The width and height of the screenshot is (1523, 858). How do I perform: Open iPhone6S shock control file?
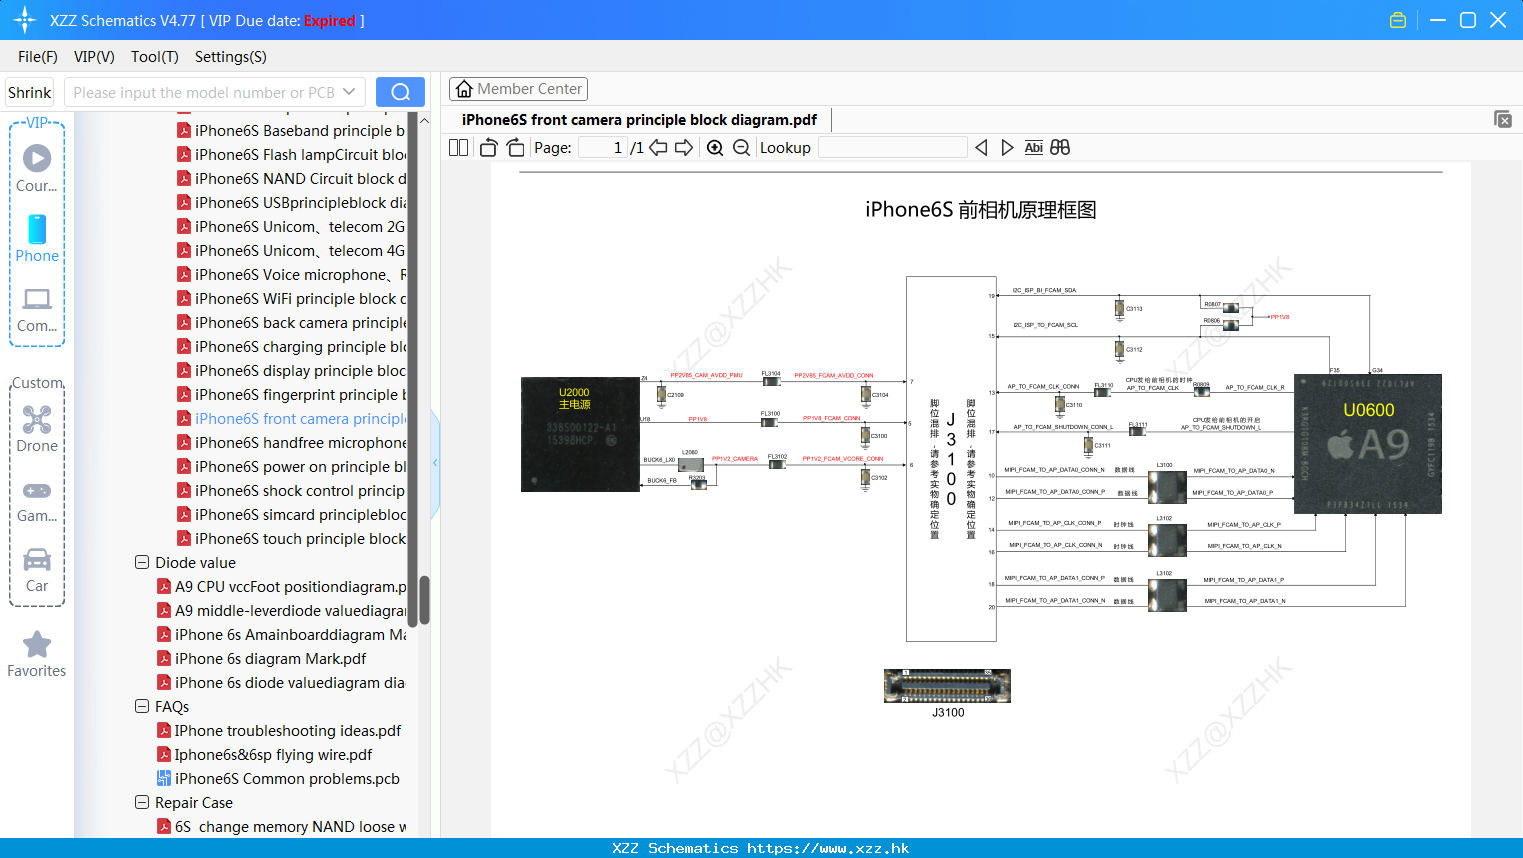291,490
